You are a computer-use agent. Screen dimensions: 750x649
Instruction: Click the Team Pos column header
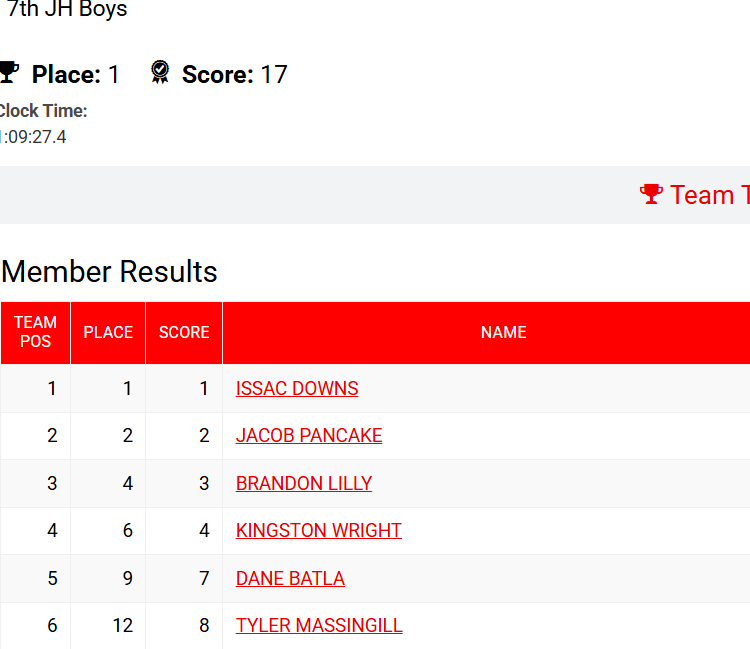(36, 332)
